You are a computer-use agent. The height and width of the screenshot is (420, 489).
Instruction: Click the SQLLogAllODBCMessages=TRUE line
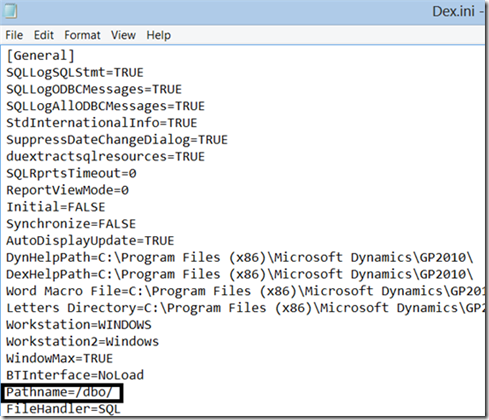[105, 106]
